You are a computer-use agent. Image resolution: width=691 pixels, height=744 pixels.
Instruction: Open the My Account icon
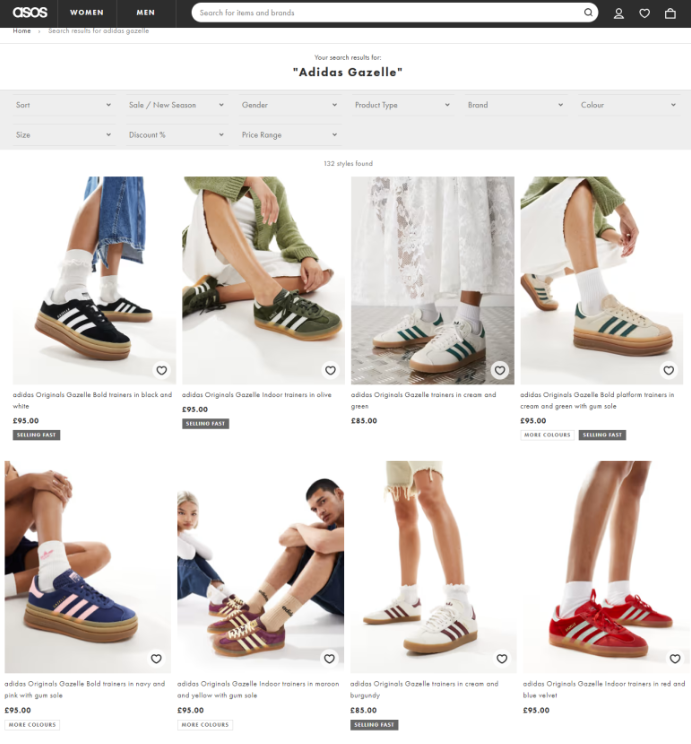coord(618,13)
